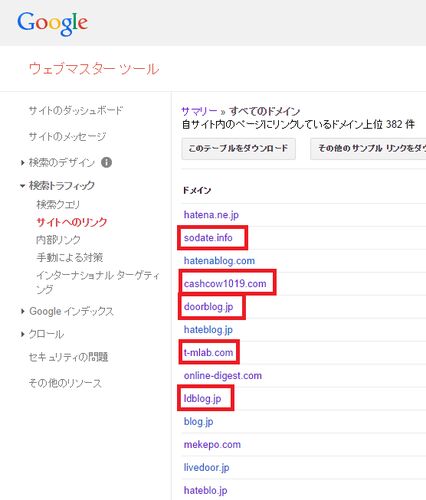The height and width of the screenshot is (500, 426).
Task: Open online-digest.com domain link
Action: pyautogui.click(x=223, y=376)
